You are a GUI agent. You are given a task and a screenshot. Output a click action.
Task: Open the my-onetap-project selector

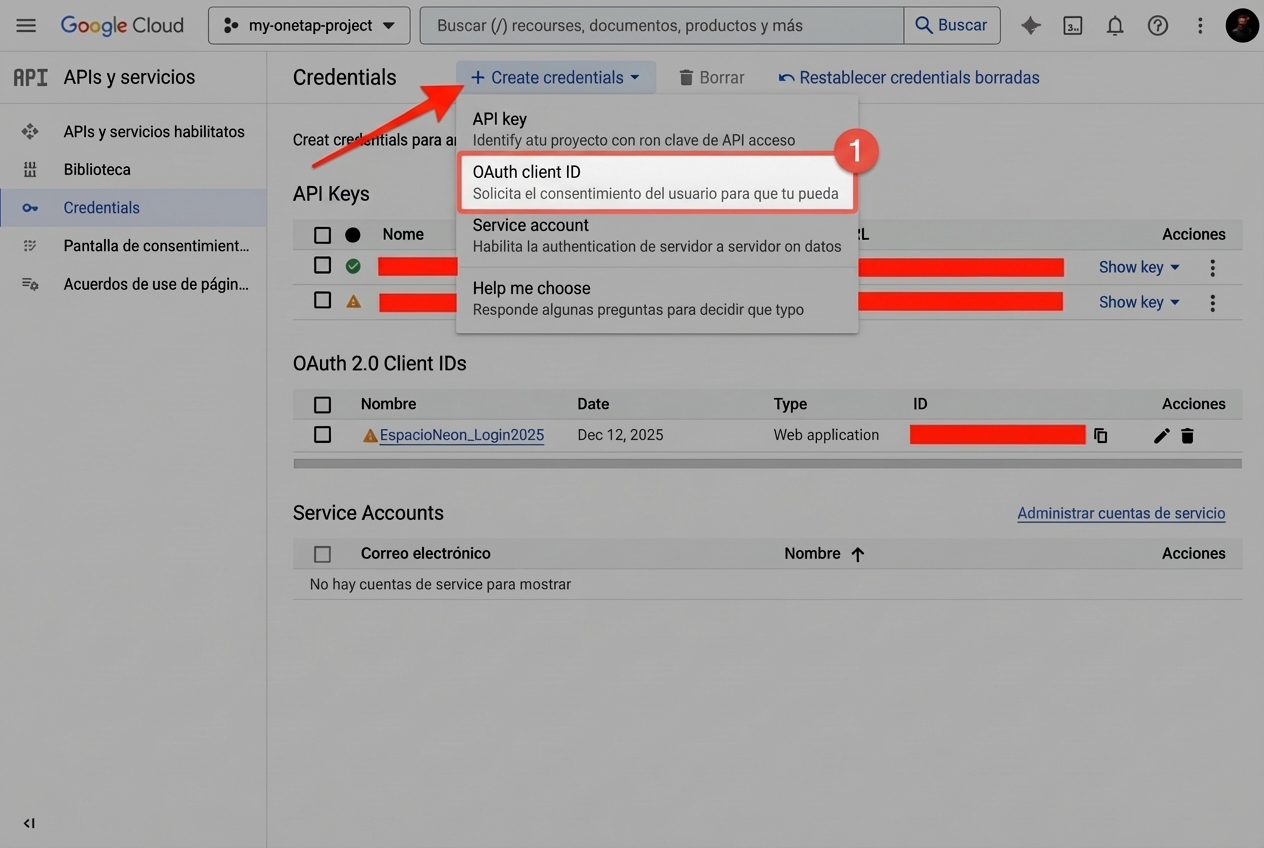pyautogui.click(x=308, y=25)
